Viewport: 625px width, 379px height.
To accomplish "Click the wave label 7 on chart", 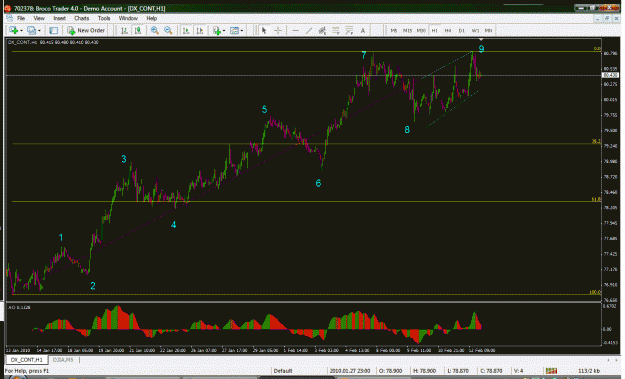I will pos(364,55).
